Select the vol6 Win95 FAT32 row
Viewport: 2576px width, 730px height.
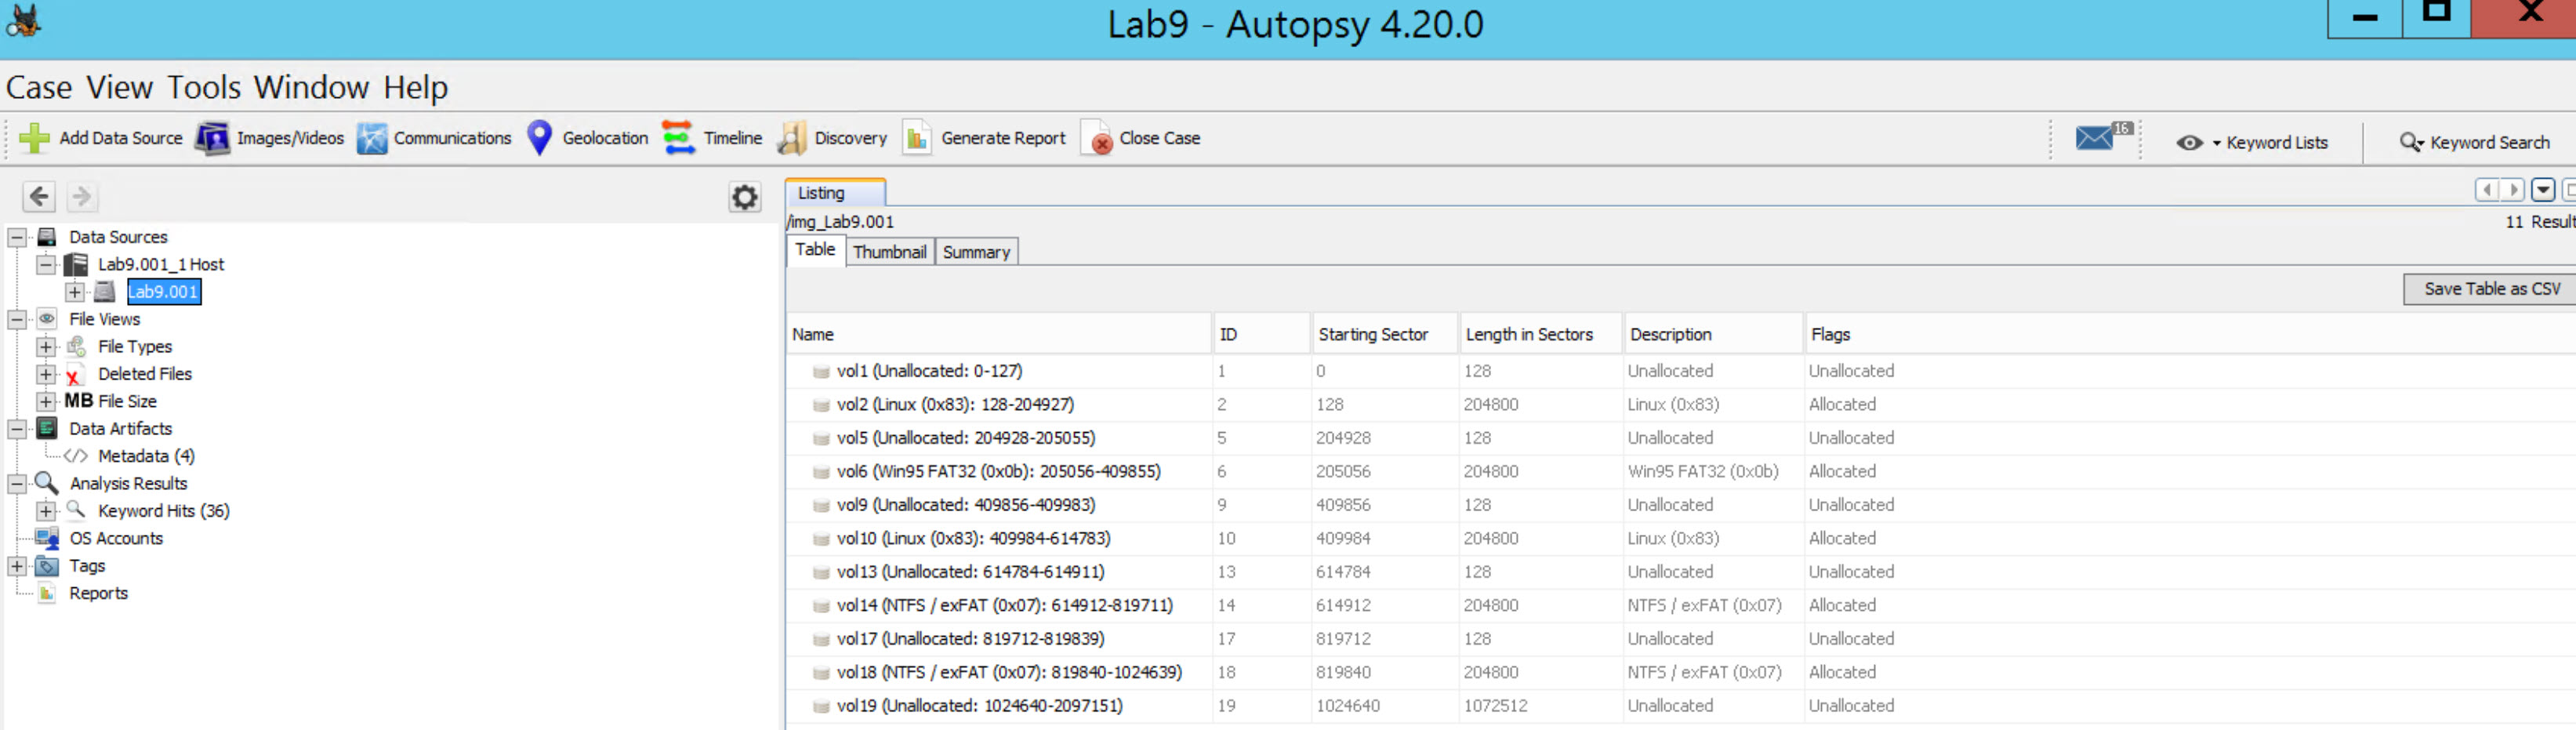pos(1000,471)
